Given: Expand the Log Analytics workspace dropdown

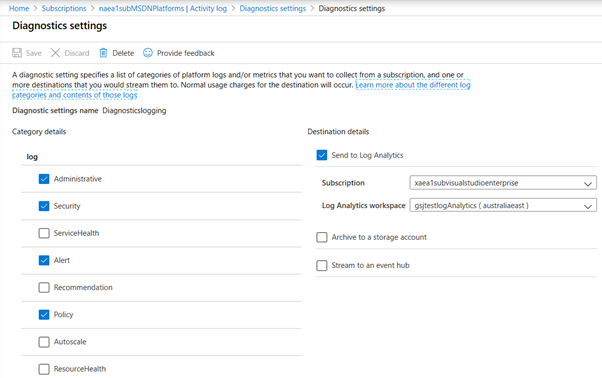Looking at the screenshot, I should 503,205.
